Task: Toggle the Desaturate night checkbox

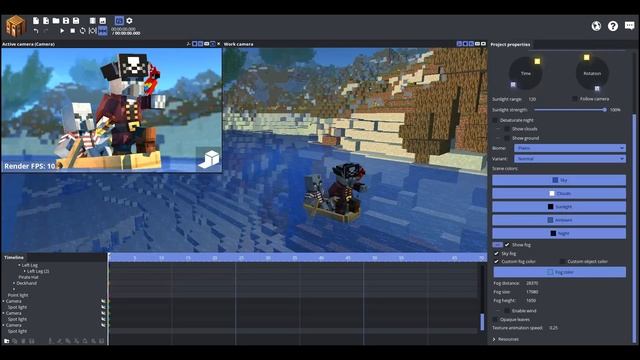Action: tap(495, 120)
